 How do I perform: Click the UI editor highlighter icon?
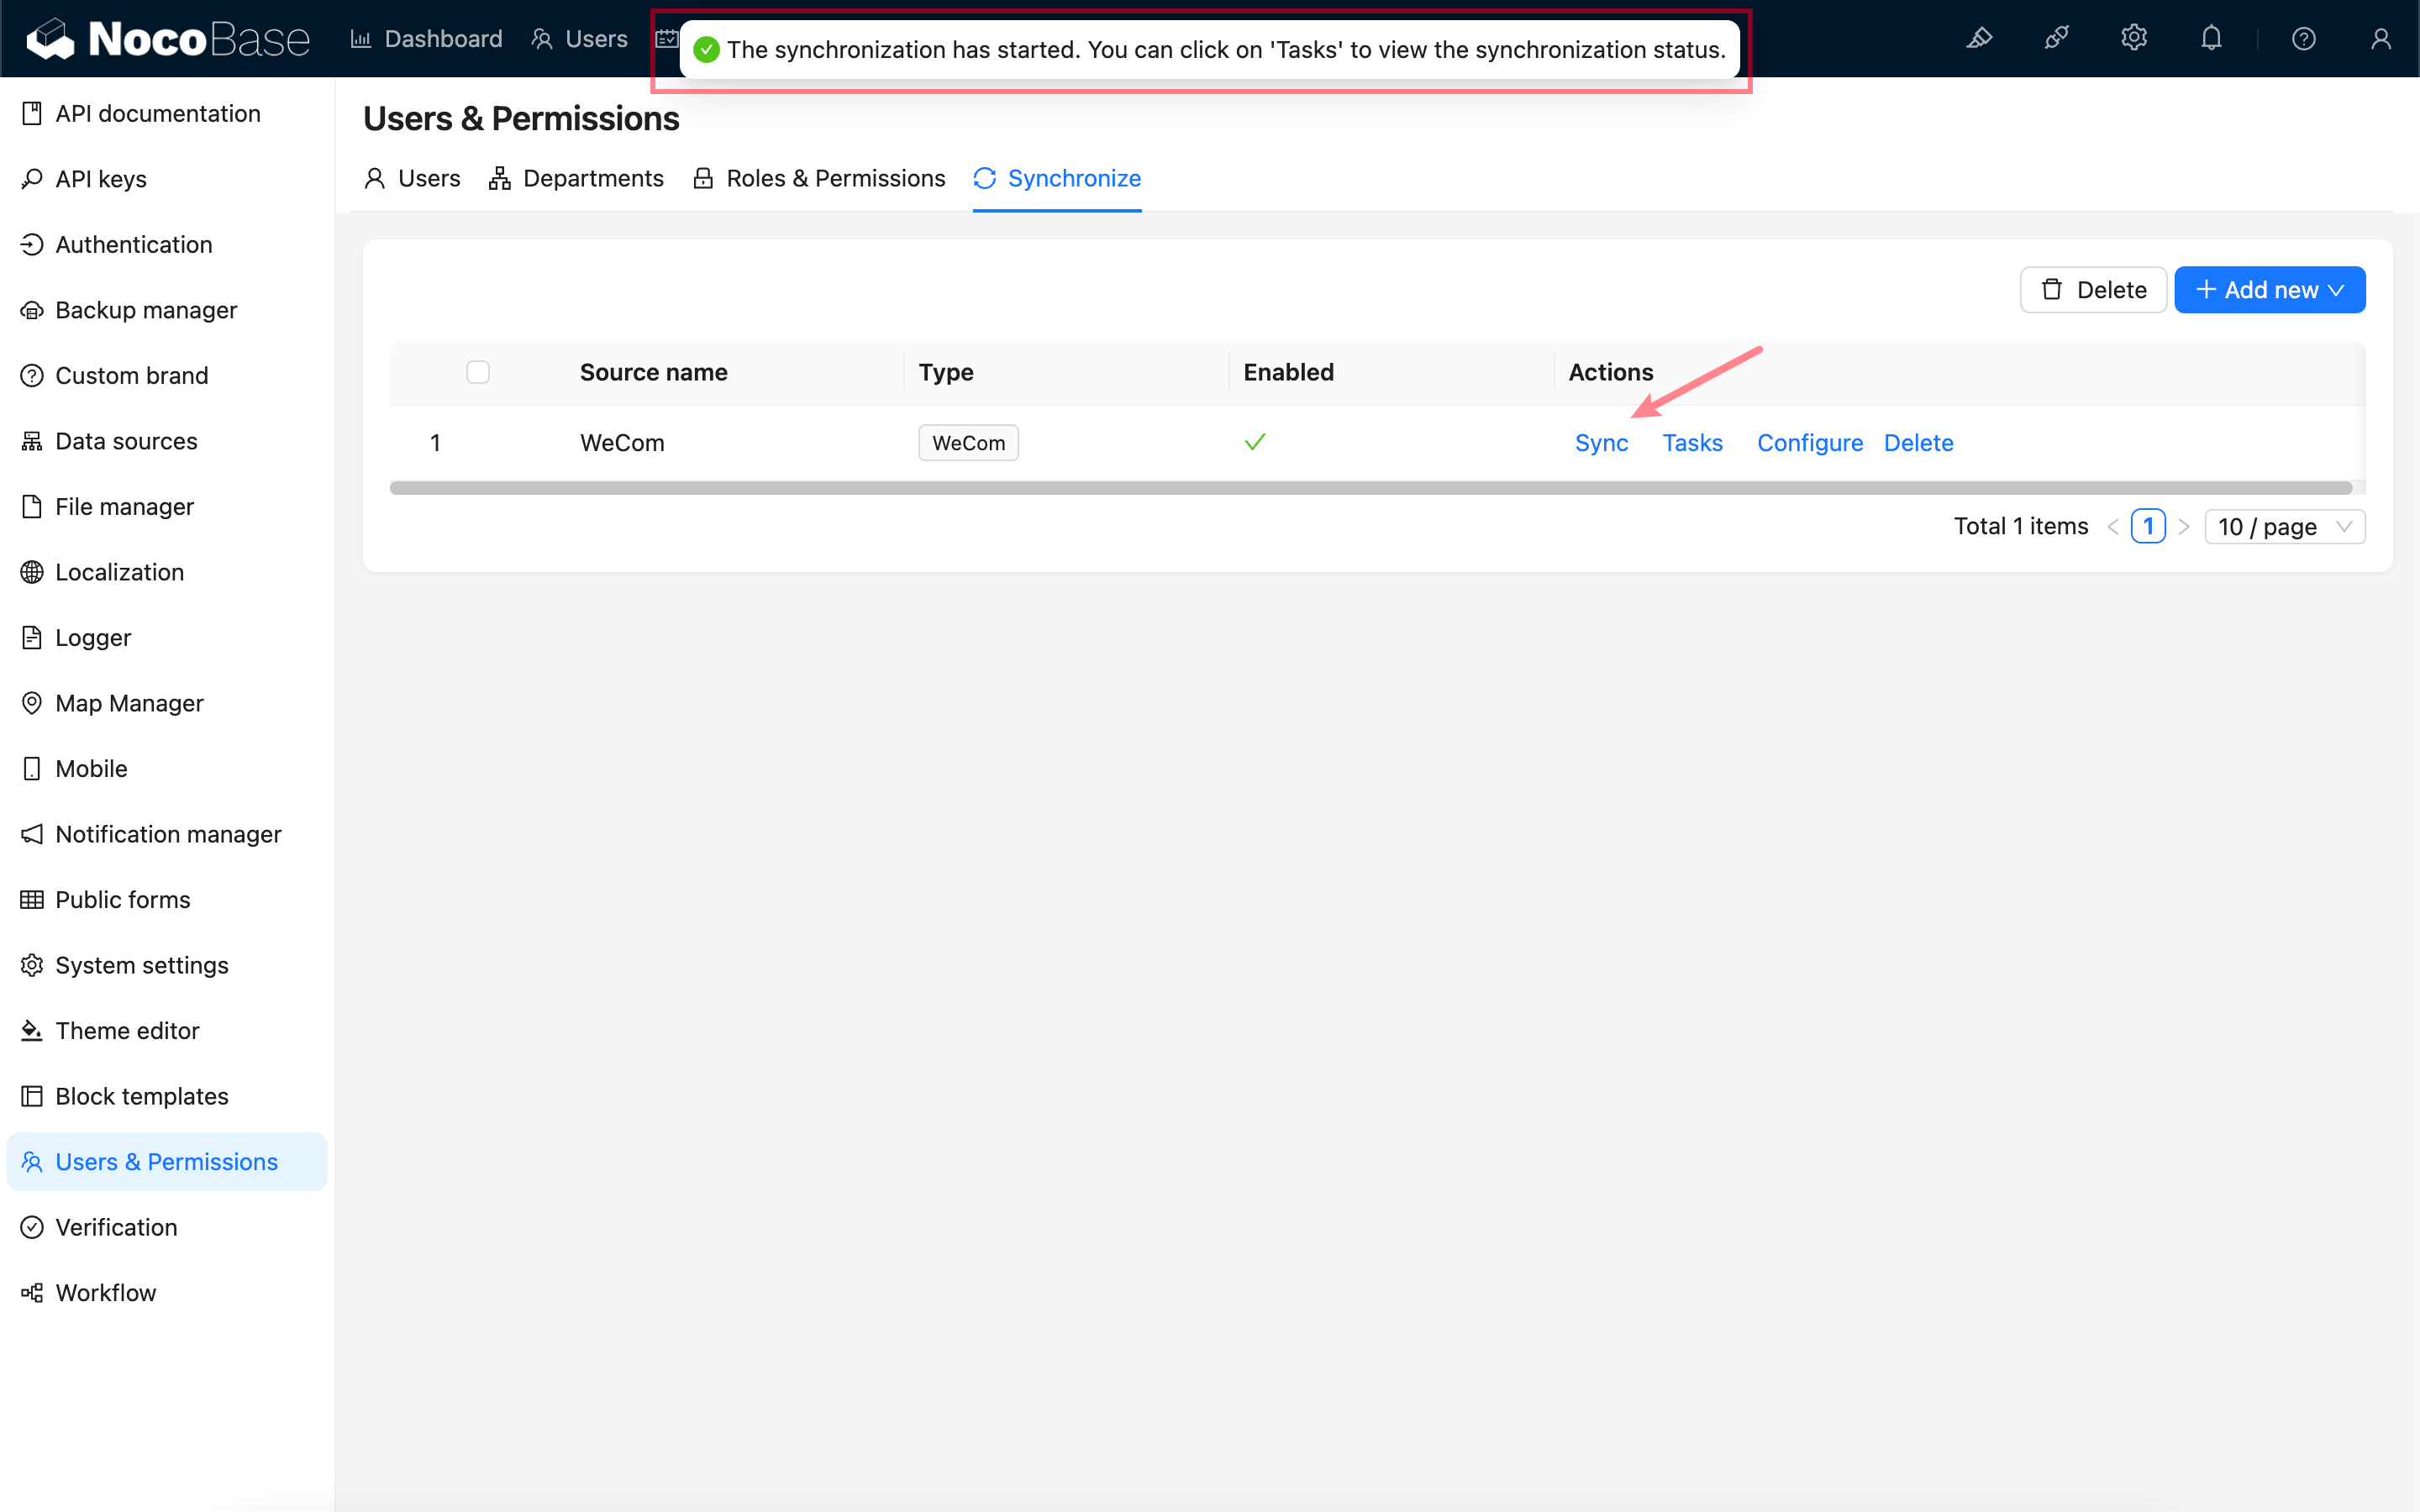[1979, 39]
